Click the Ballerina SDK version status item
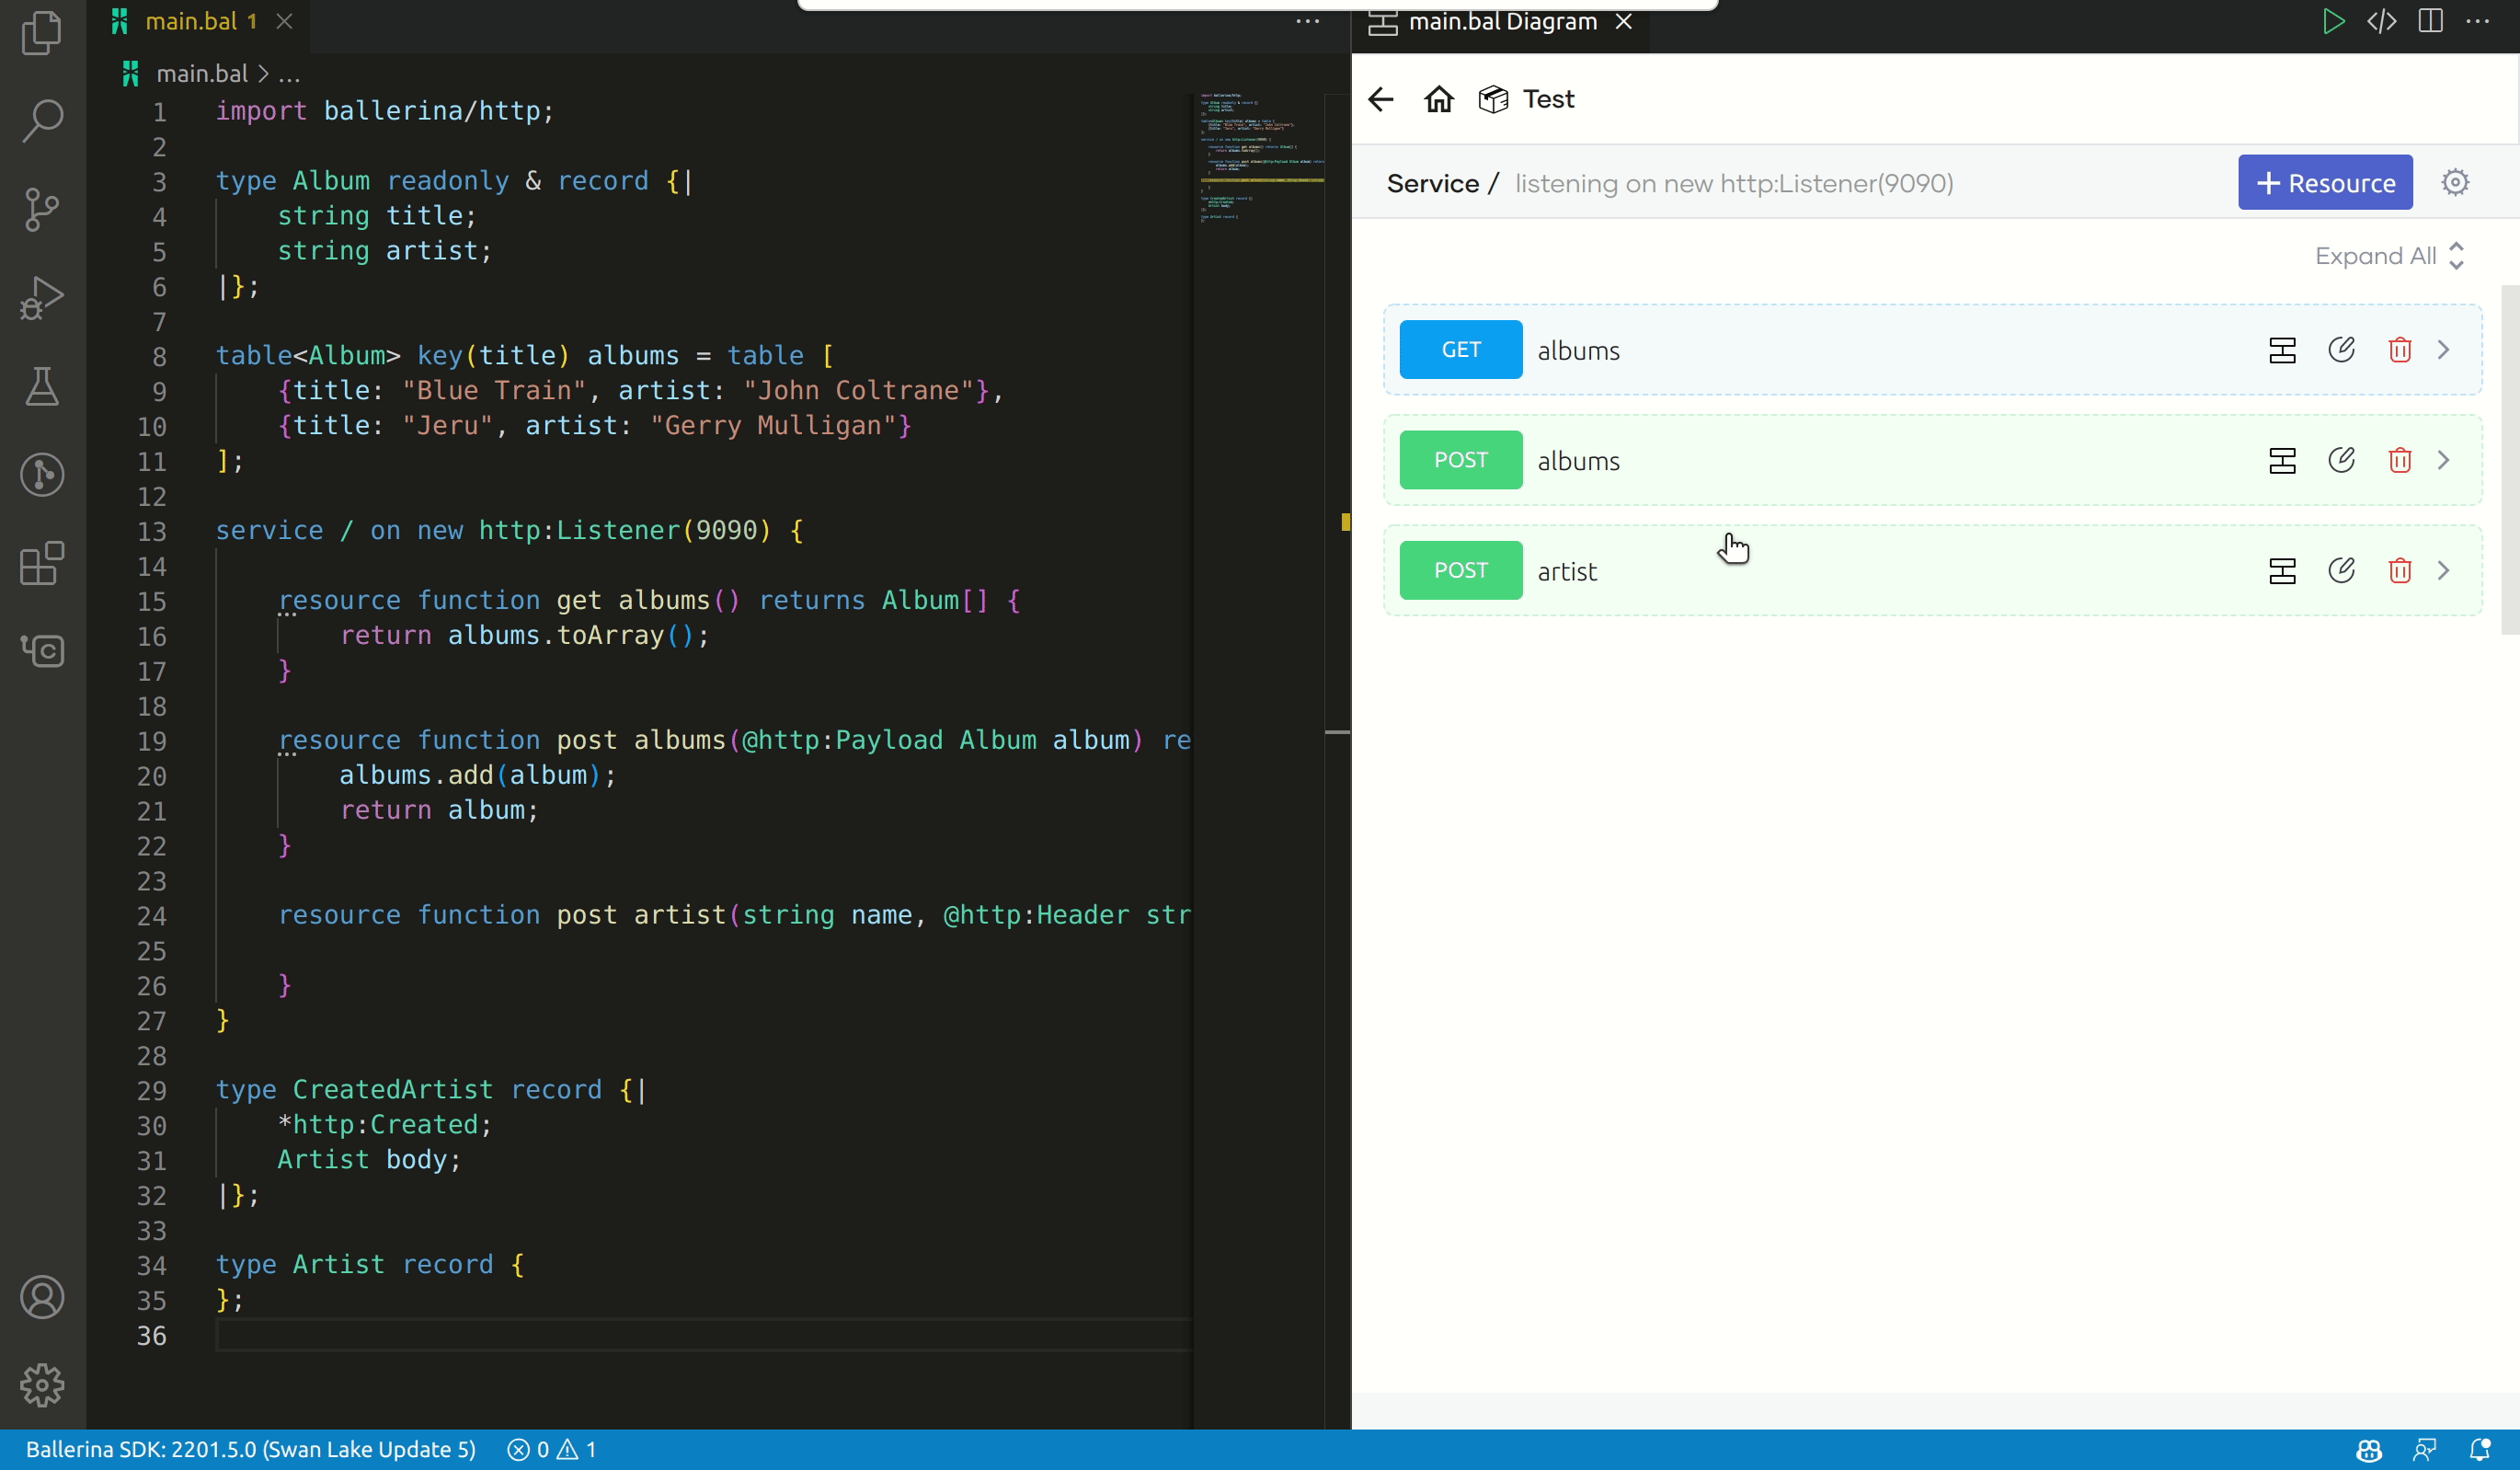 [251, 1449]
